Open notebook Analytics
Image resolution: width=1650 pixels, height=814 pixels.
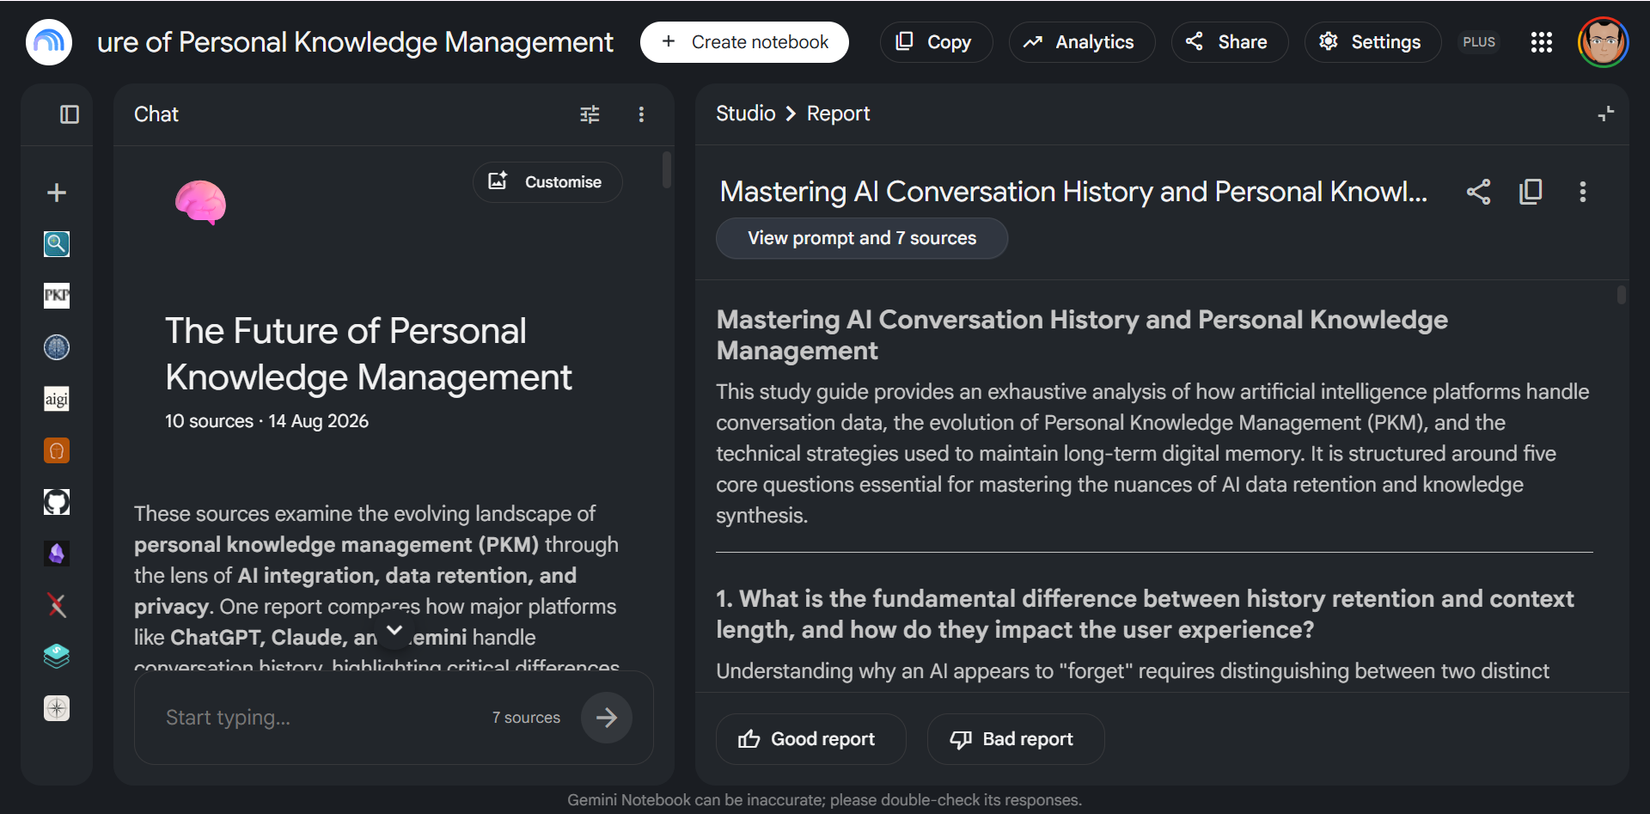pyautogui.click(x=1081, y=42)
